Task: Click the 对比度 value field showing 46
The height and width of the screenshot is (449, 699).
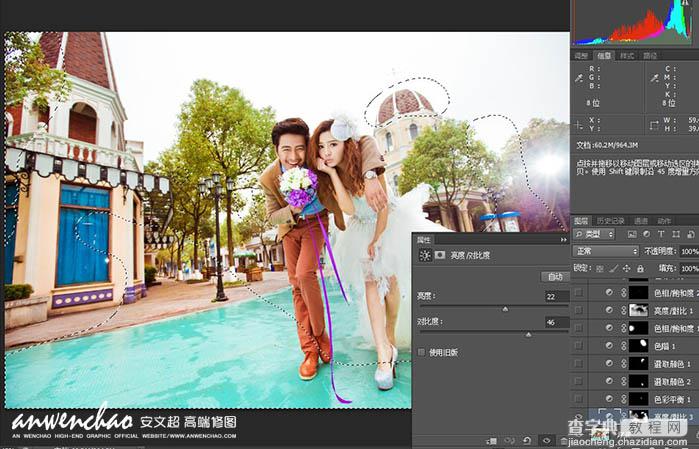Action: [557, 322]
